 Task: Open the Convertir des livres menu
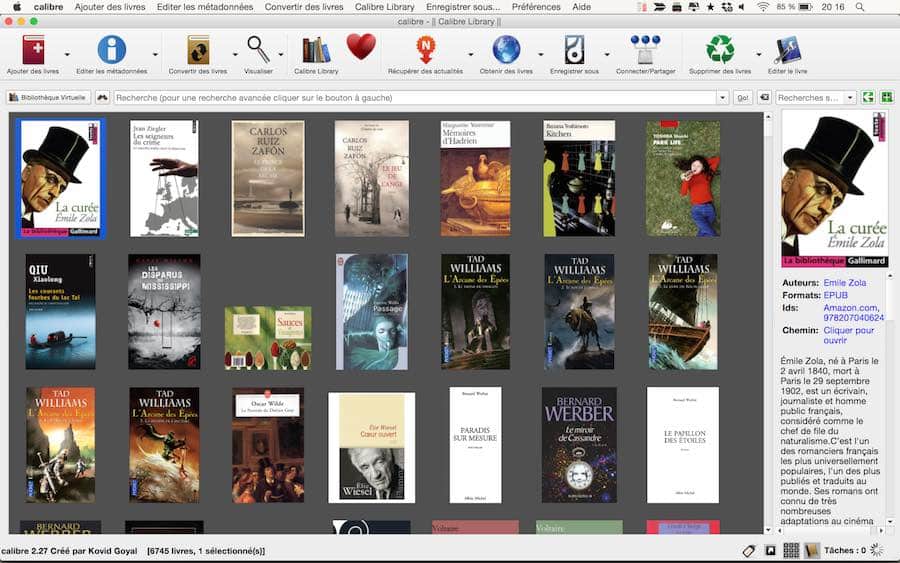click(304, 7)
